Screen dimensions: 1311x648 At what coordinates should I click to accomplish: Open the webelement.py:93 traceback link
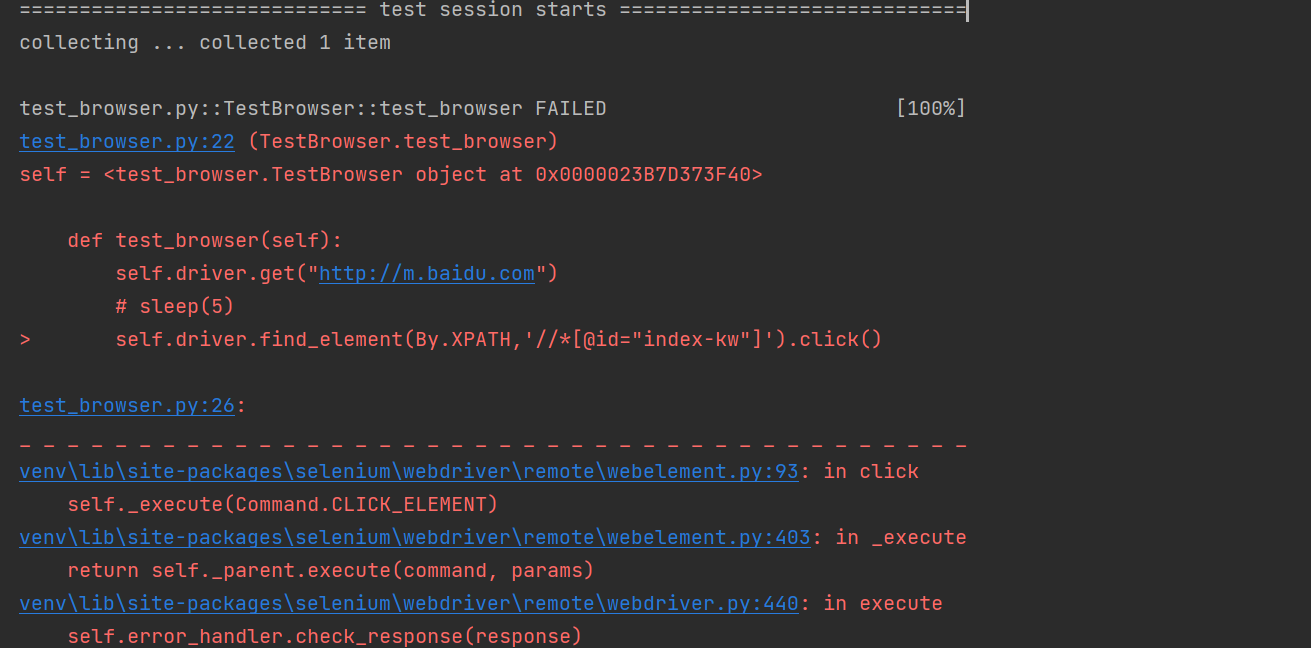(x=409, y=471)
